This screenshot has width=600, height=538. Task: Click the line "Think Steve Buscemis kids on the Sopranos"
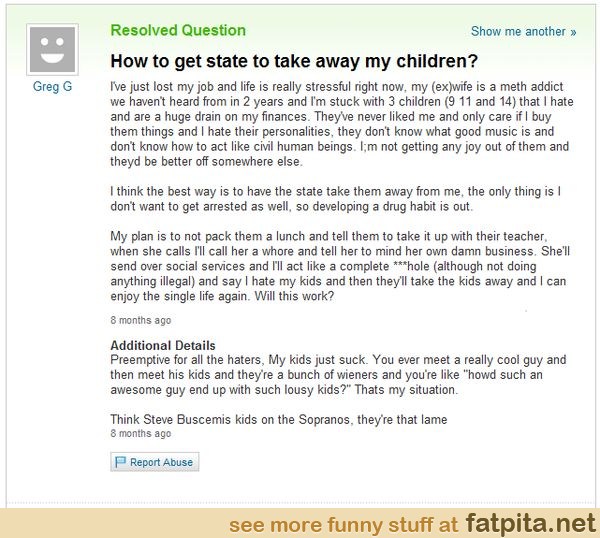pyautogui.click(x=279, y=419)
